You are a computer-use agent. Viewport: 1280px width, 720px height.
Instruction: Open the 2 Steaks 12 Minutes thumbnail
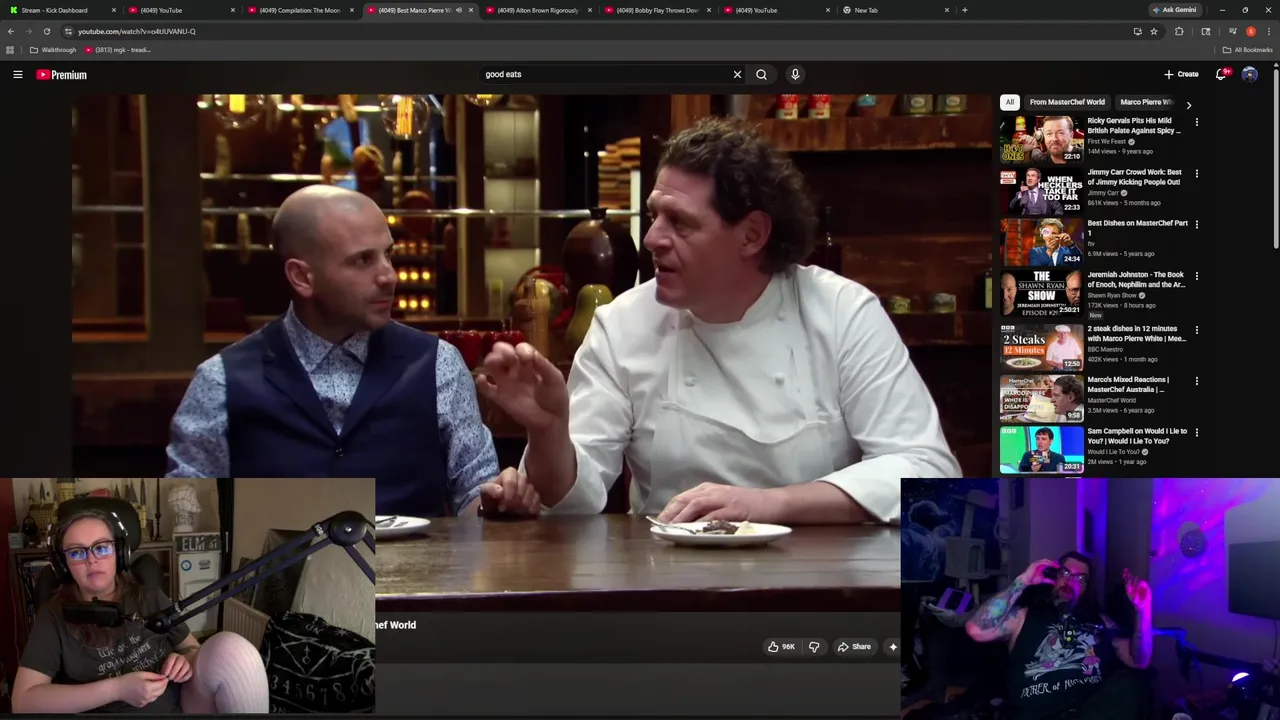point(1041,347)
